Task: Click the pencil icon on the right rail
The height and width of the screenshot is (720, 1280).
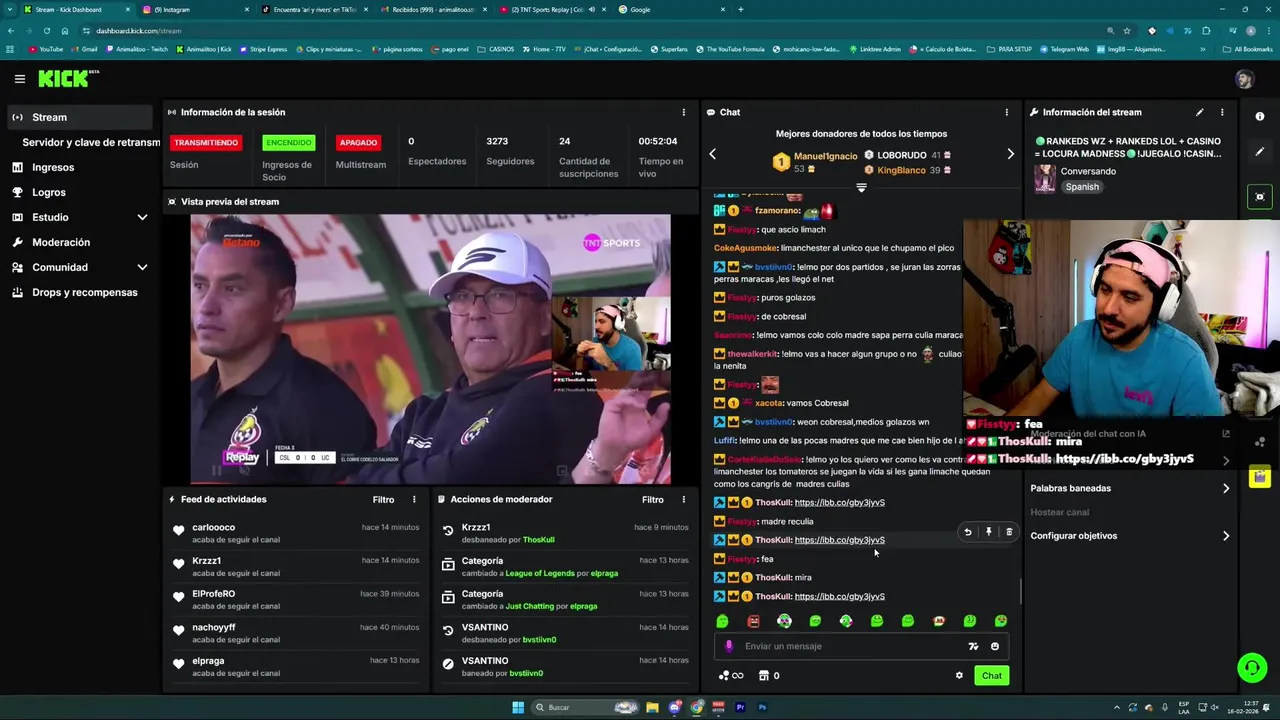Action: tap(1260, 152)
